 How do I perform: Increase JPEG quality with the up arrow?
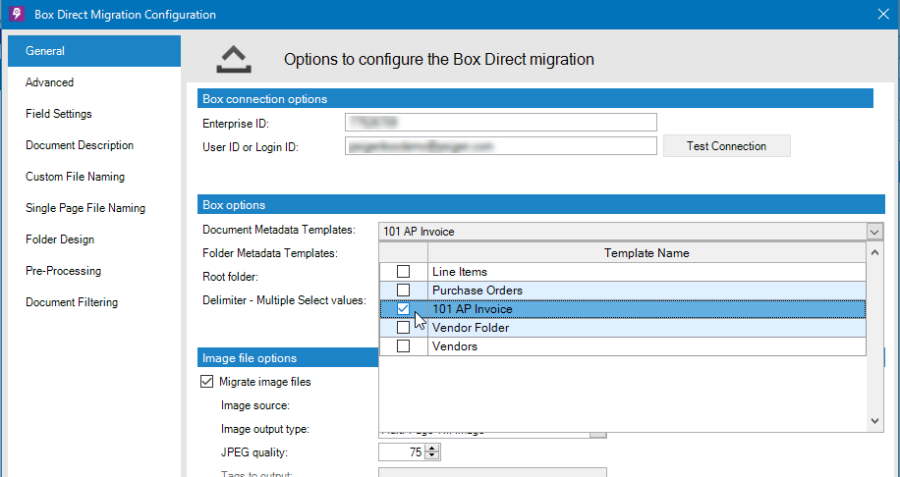tap(432, 448)
